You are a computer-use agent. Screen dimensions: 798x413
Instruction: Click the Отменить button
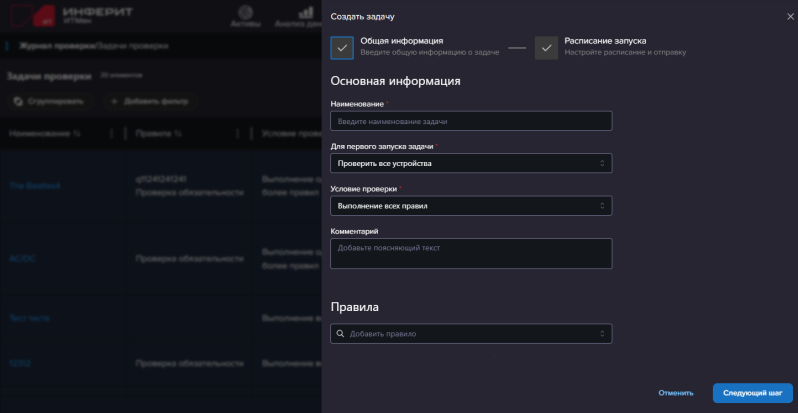coord(675,393)
